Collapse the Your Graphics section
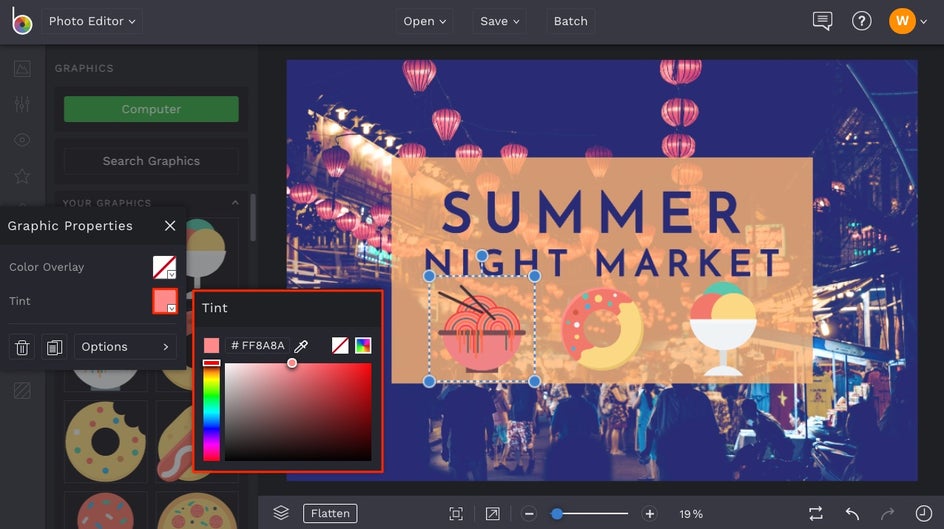Screen dimensions: 944x529 [235, 203]
